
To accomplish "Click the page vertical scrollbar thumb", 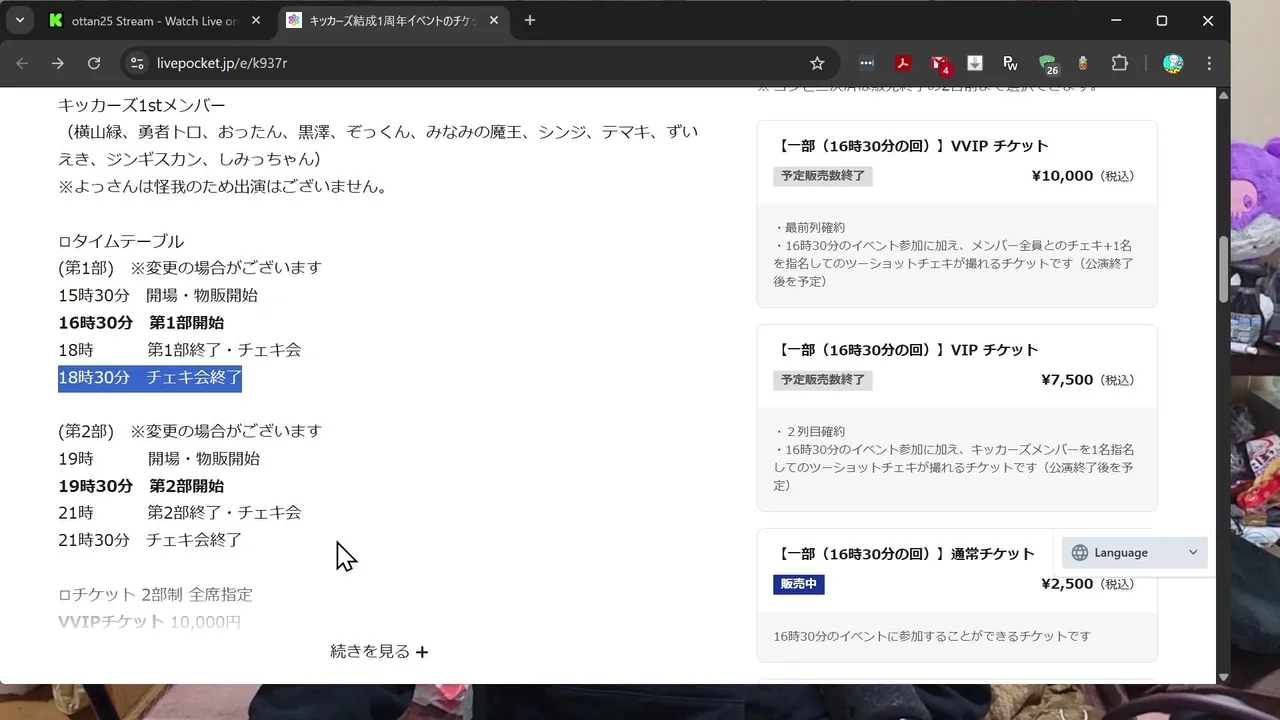I will [x=1224, y=269].
